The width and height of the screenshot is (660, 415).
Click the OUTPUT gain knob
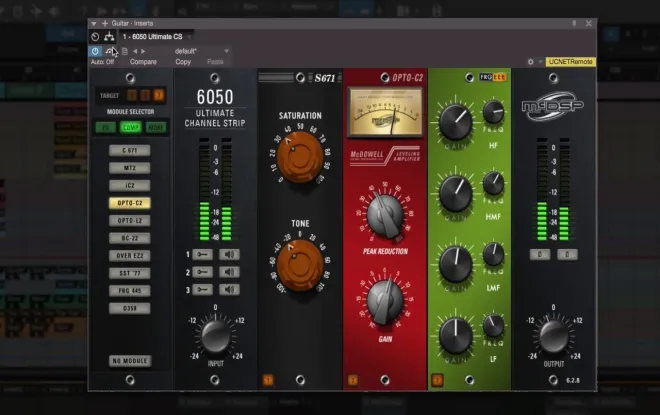coord(554,336)
